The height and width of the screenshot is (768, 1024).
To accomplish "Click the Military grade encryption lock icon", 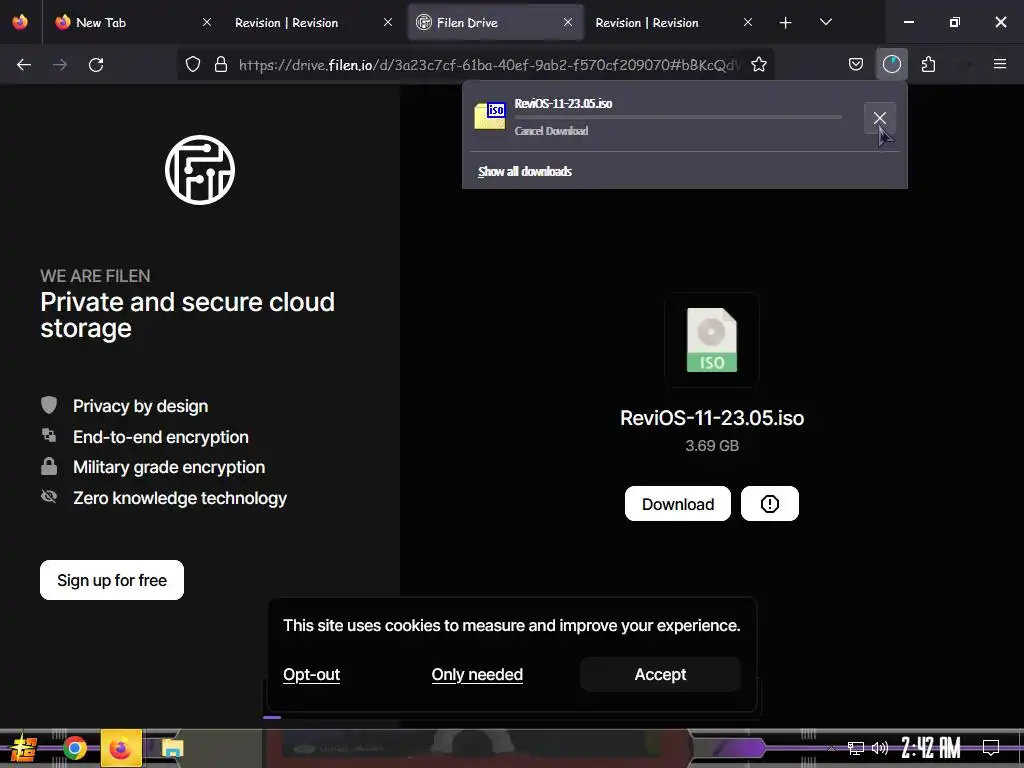I will (x=49, y=466).
